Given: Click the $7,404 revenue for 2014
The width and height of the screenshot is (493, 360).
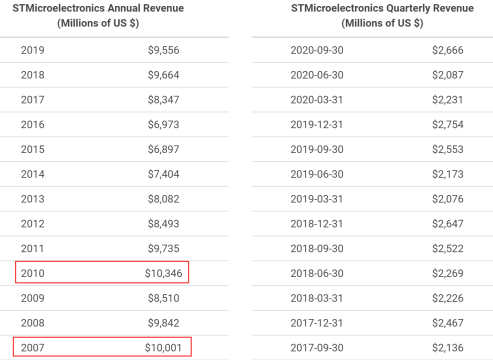Looking at the screenshot, I should (163, 174).
